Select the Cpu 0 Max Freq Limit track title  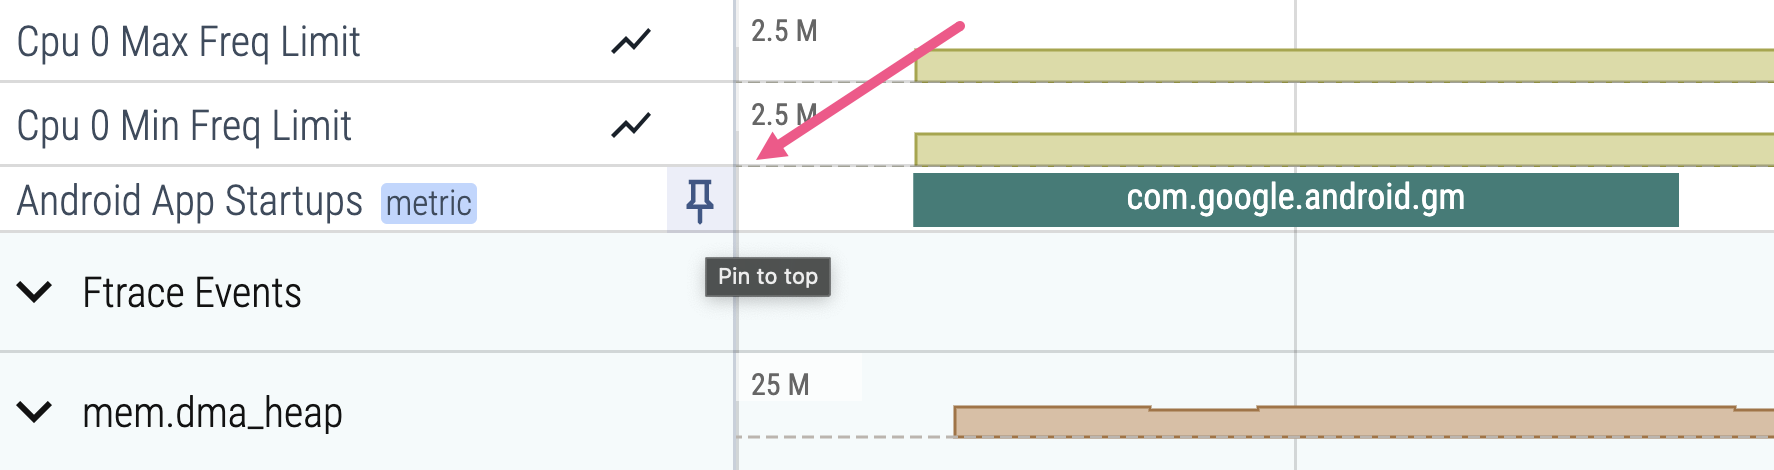[x=188, y=42]
